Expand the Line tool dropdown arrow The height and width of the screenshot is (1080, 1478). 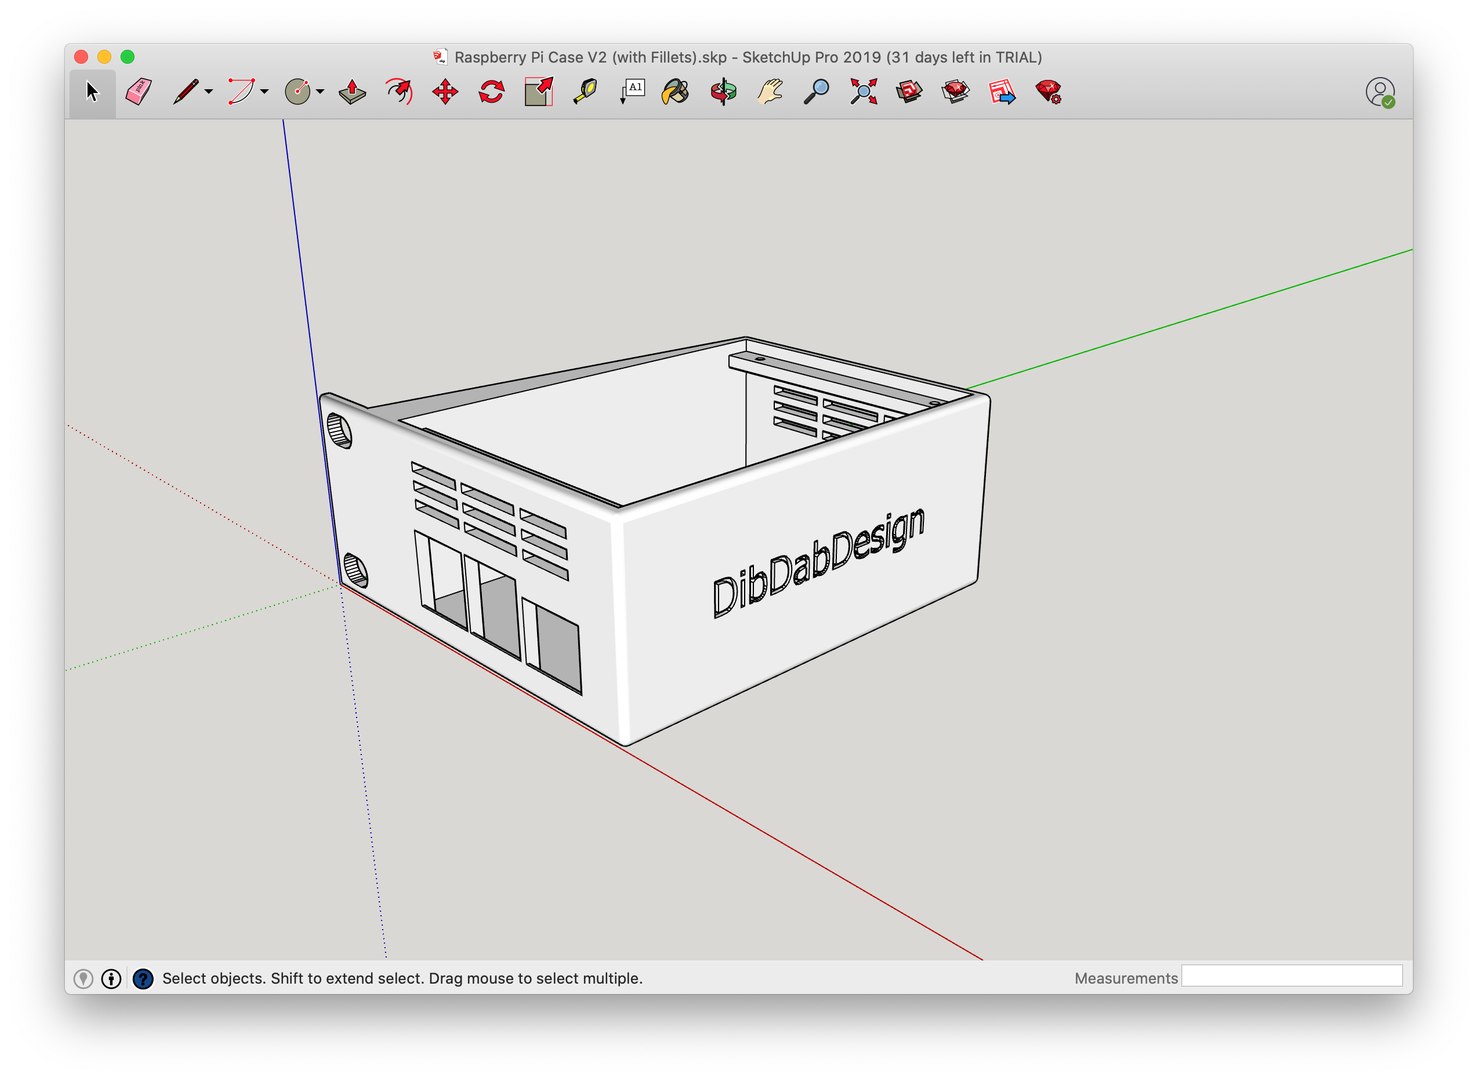[x=209, y=92]
